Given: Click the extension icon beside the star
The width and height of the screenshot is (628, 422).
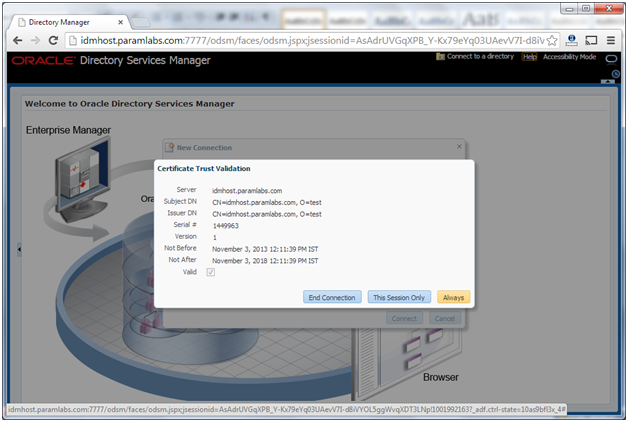Looking at the screenshot, I should click(x=572, y=40).
